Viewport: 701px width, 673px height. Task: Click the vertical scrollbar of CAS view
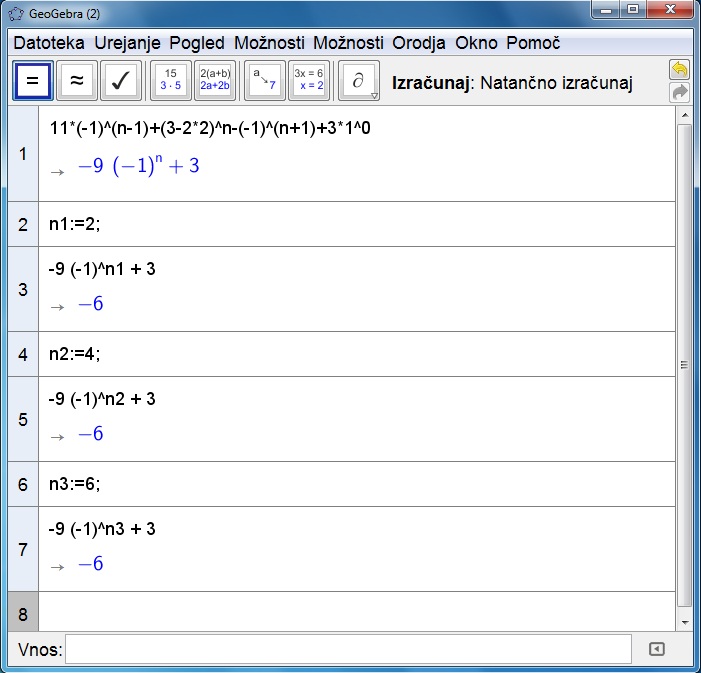[684, 365]
